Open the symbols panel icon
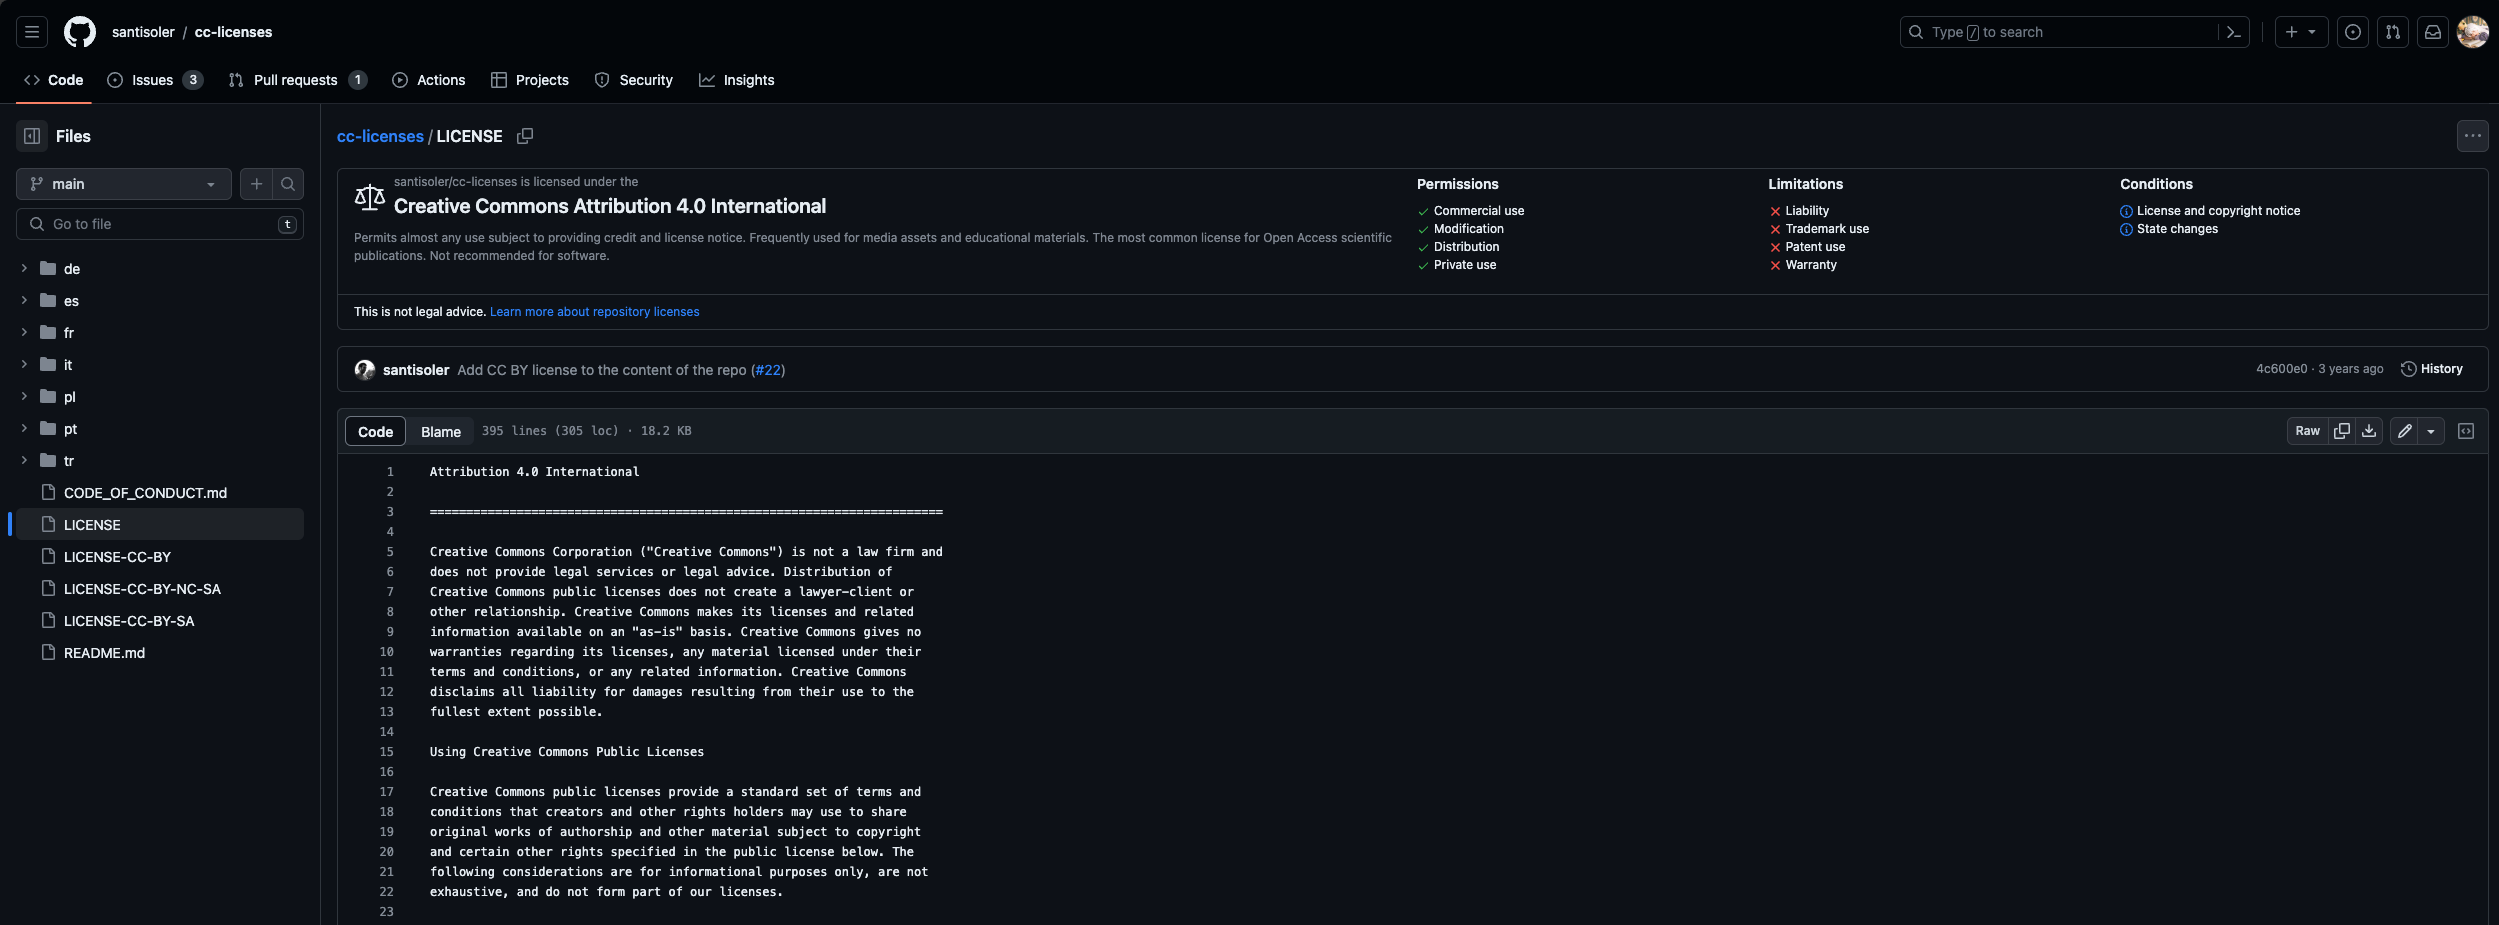 click(x=2466, y=431)
